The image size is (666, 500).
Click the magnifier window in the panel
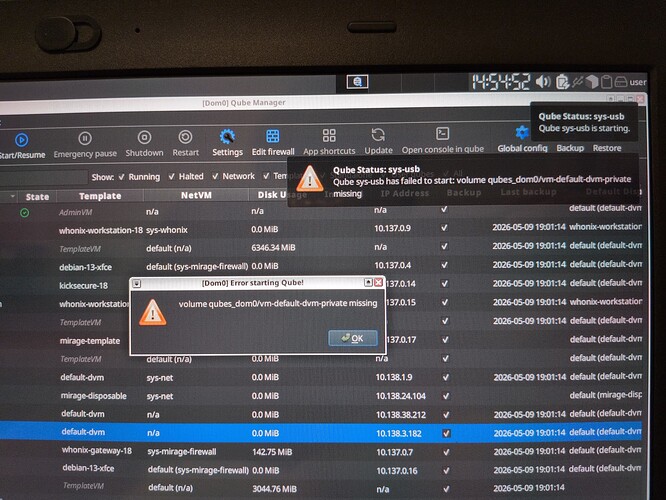coord(357,82)
